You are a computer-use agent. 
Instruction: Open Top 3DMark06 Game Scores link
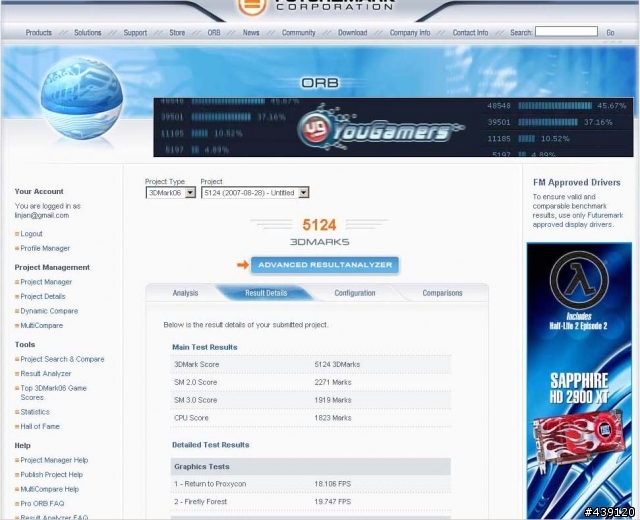(x=53, y=393)
